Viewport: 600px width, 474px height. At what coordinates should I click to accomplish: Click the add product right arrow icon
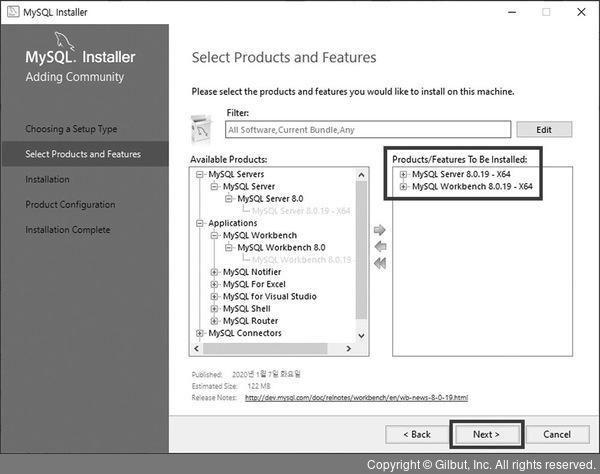380,230
